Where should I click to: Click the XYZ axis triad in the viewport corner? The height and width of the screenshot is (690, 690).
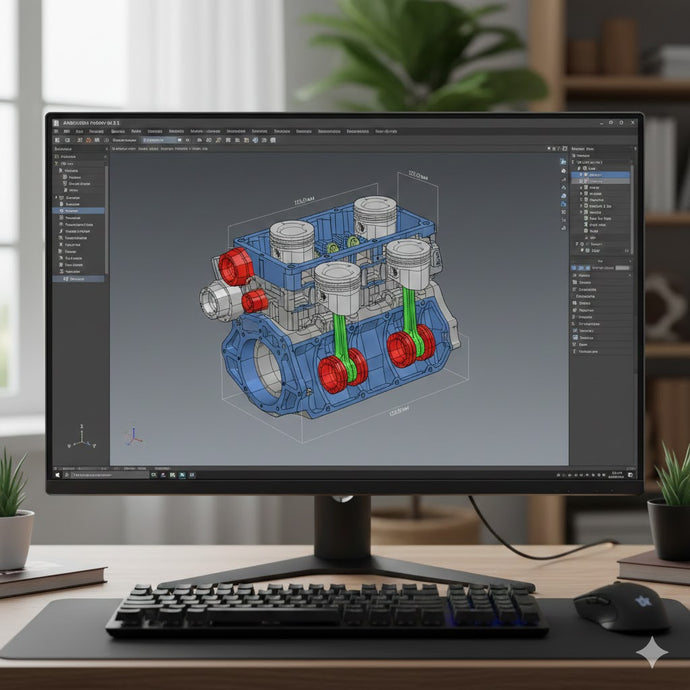point(133,437)
